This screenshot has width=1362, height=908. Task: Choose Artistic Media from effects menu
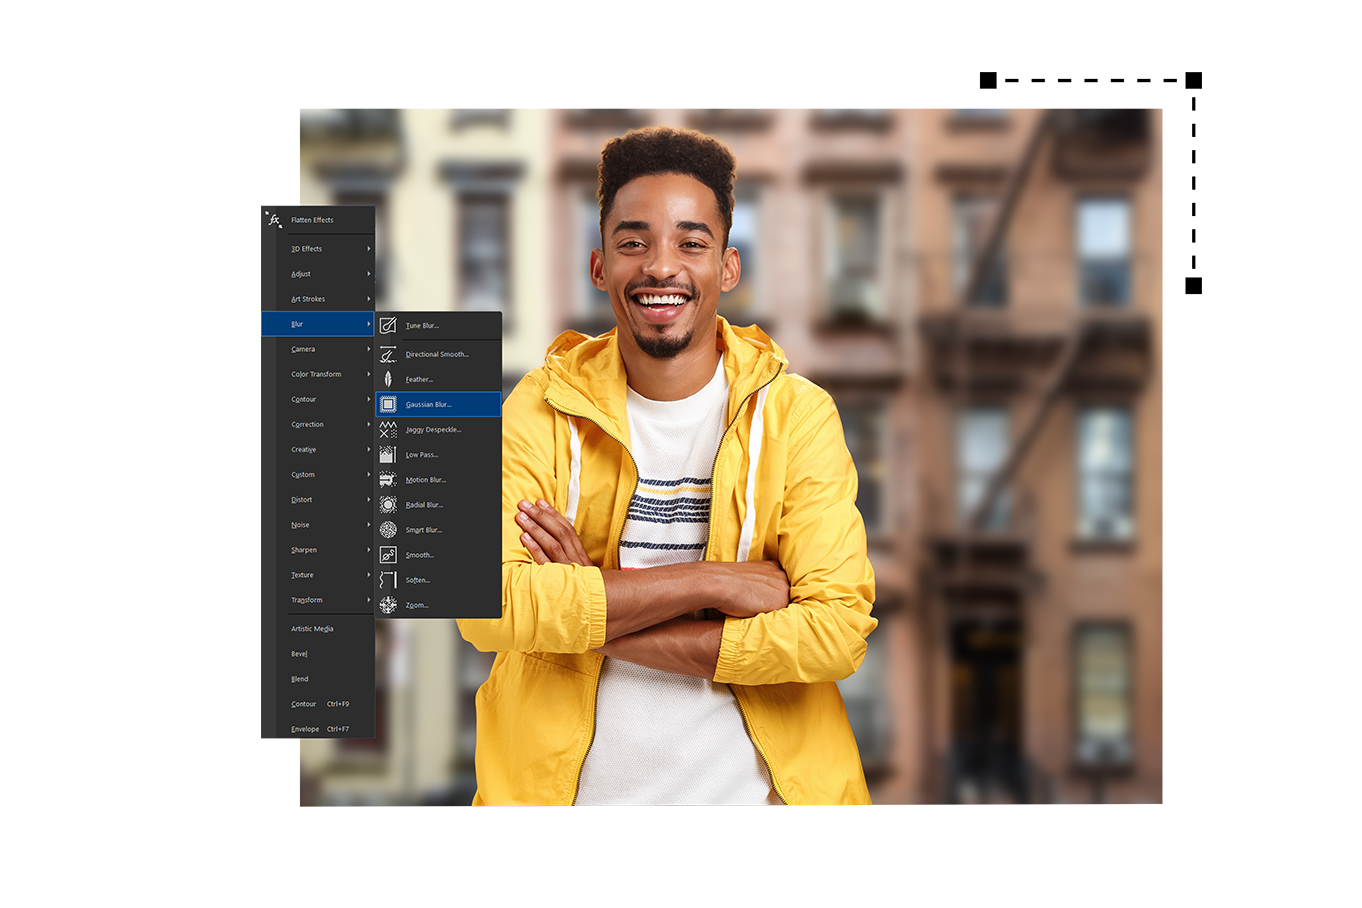pos(312,629)
